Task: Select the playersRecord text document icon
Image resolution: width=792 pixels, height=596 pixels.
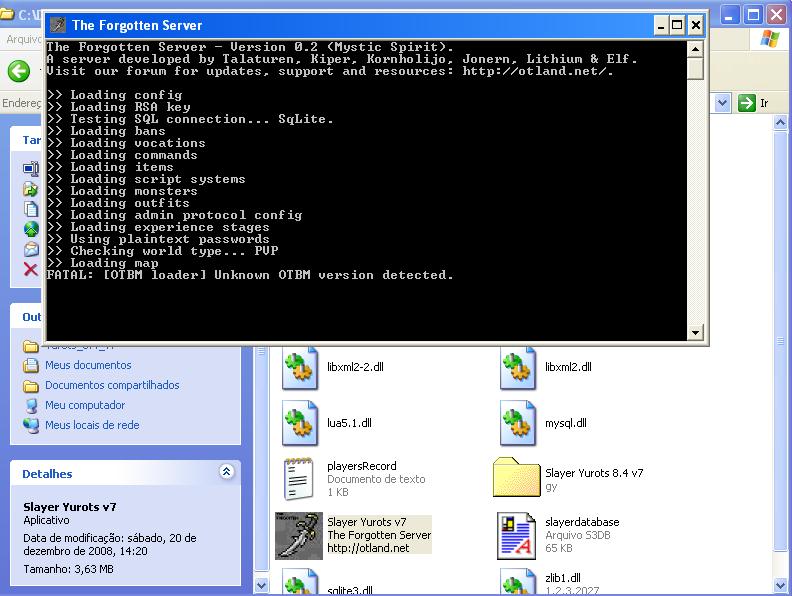Action: (298, 479)
